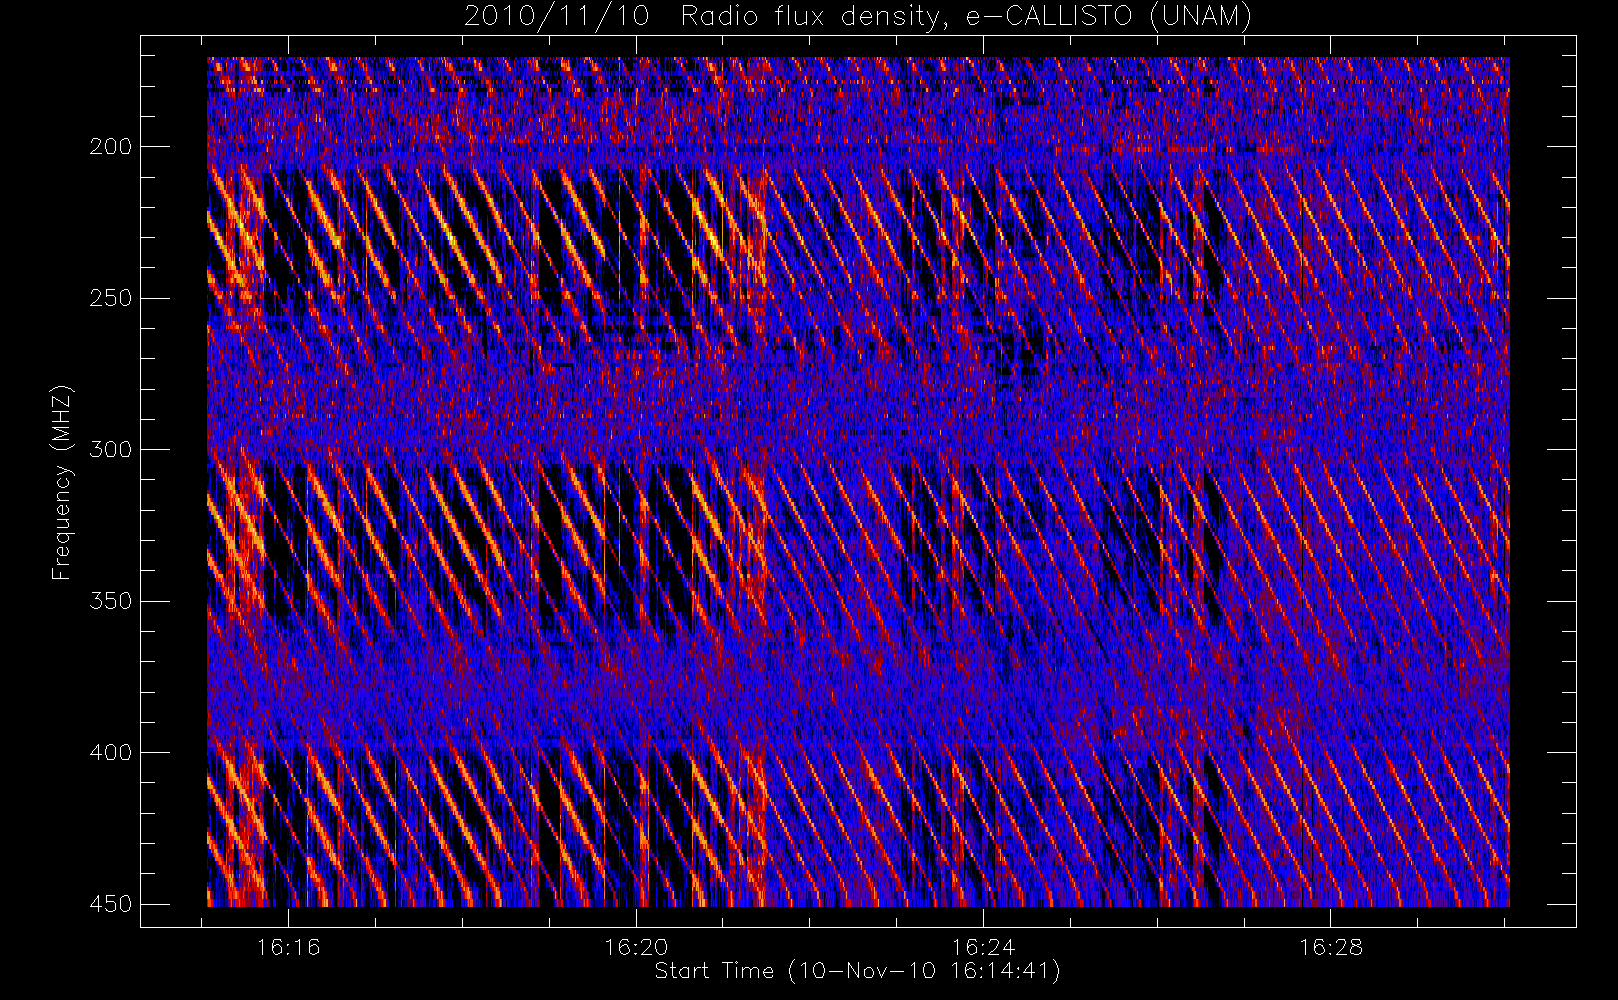Click the 250 frequency tick label

pos(110,298)
